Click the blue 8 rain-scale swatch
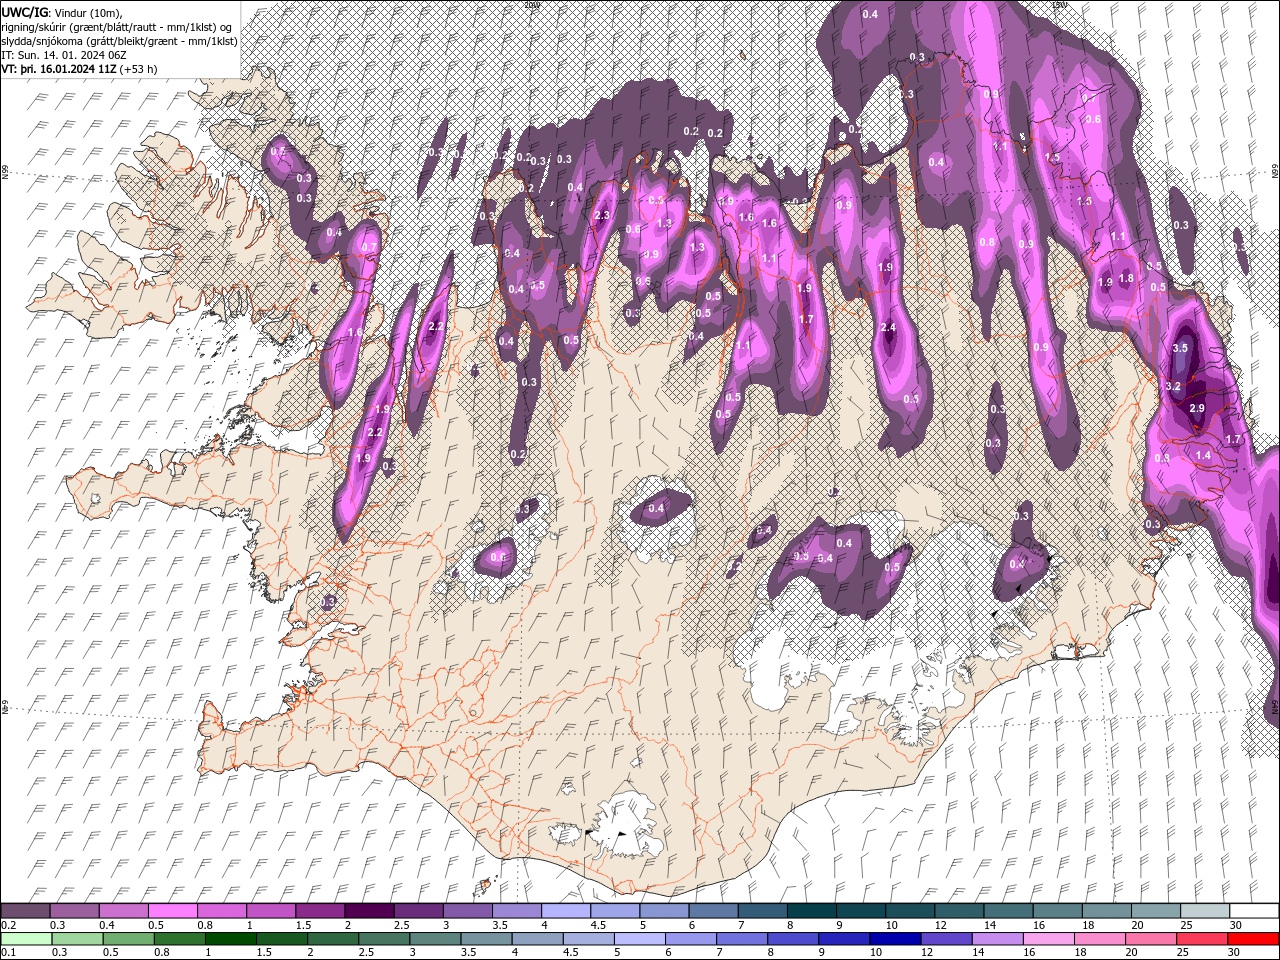1280x960 pixels. tap(793, 938)
